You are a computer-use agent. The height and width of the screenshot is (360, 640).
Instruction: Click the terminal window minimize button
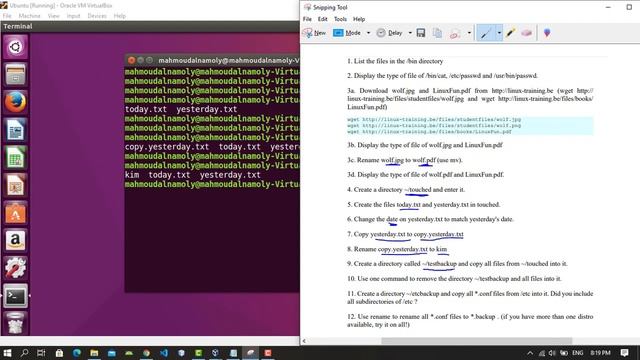(x=140, y=60)
